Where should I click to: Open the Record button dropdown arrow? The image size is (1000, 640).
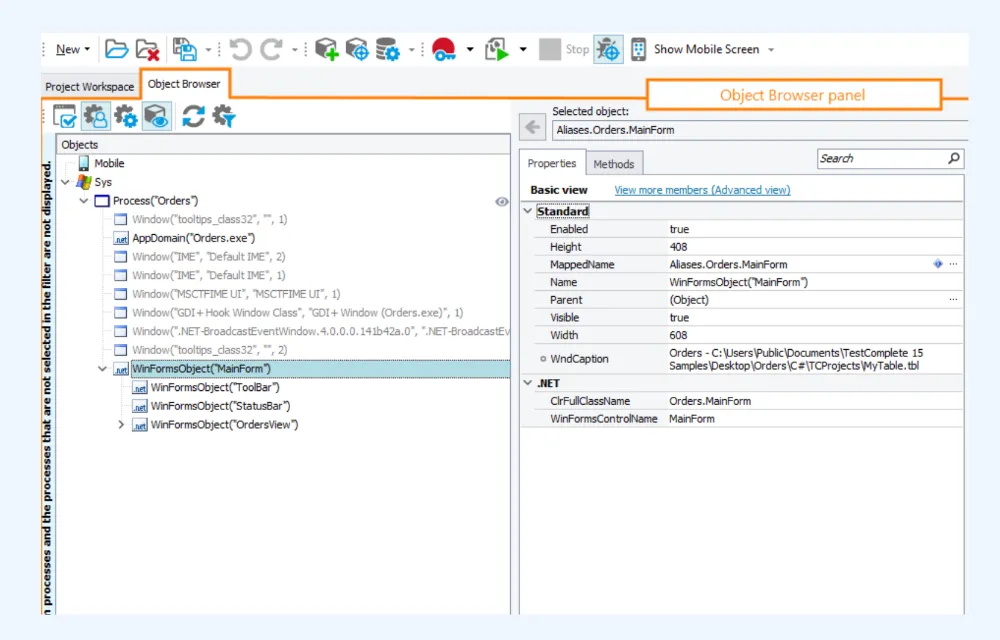(x=470, y=50)
